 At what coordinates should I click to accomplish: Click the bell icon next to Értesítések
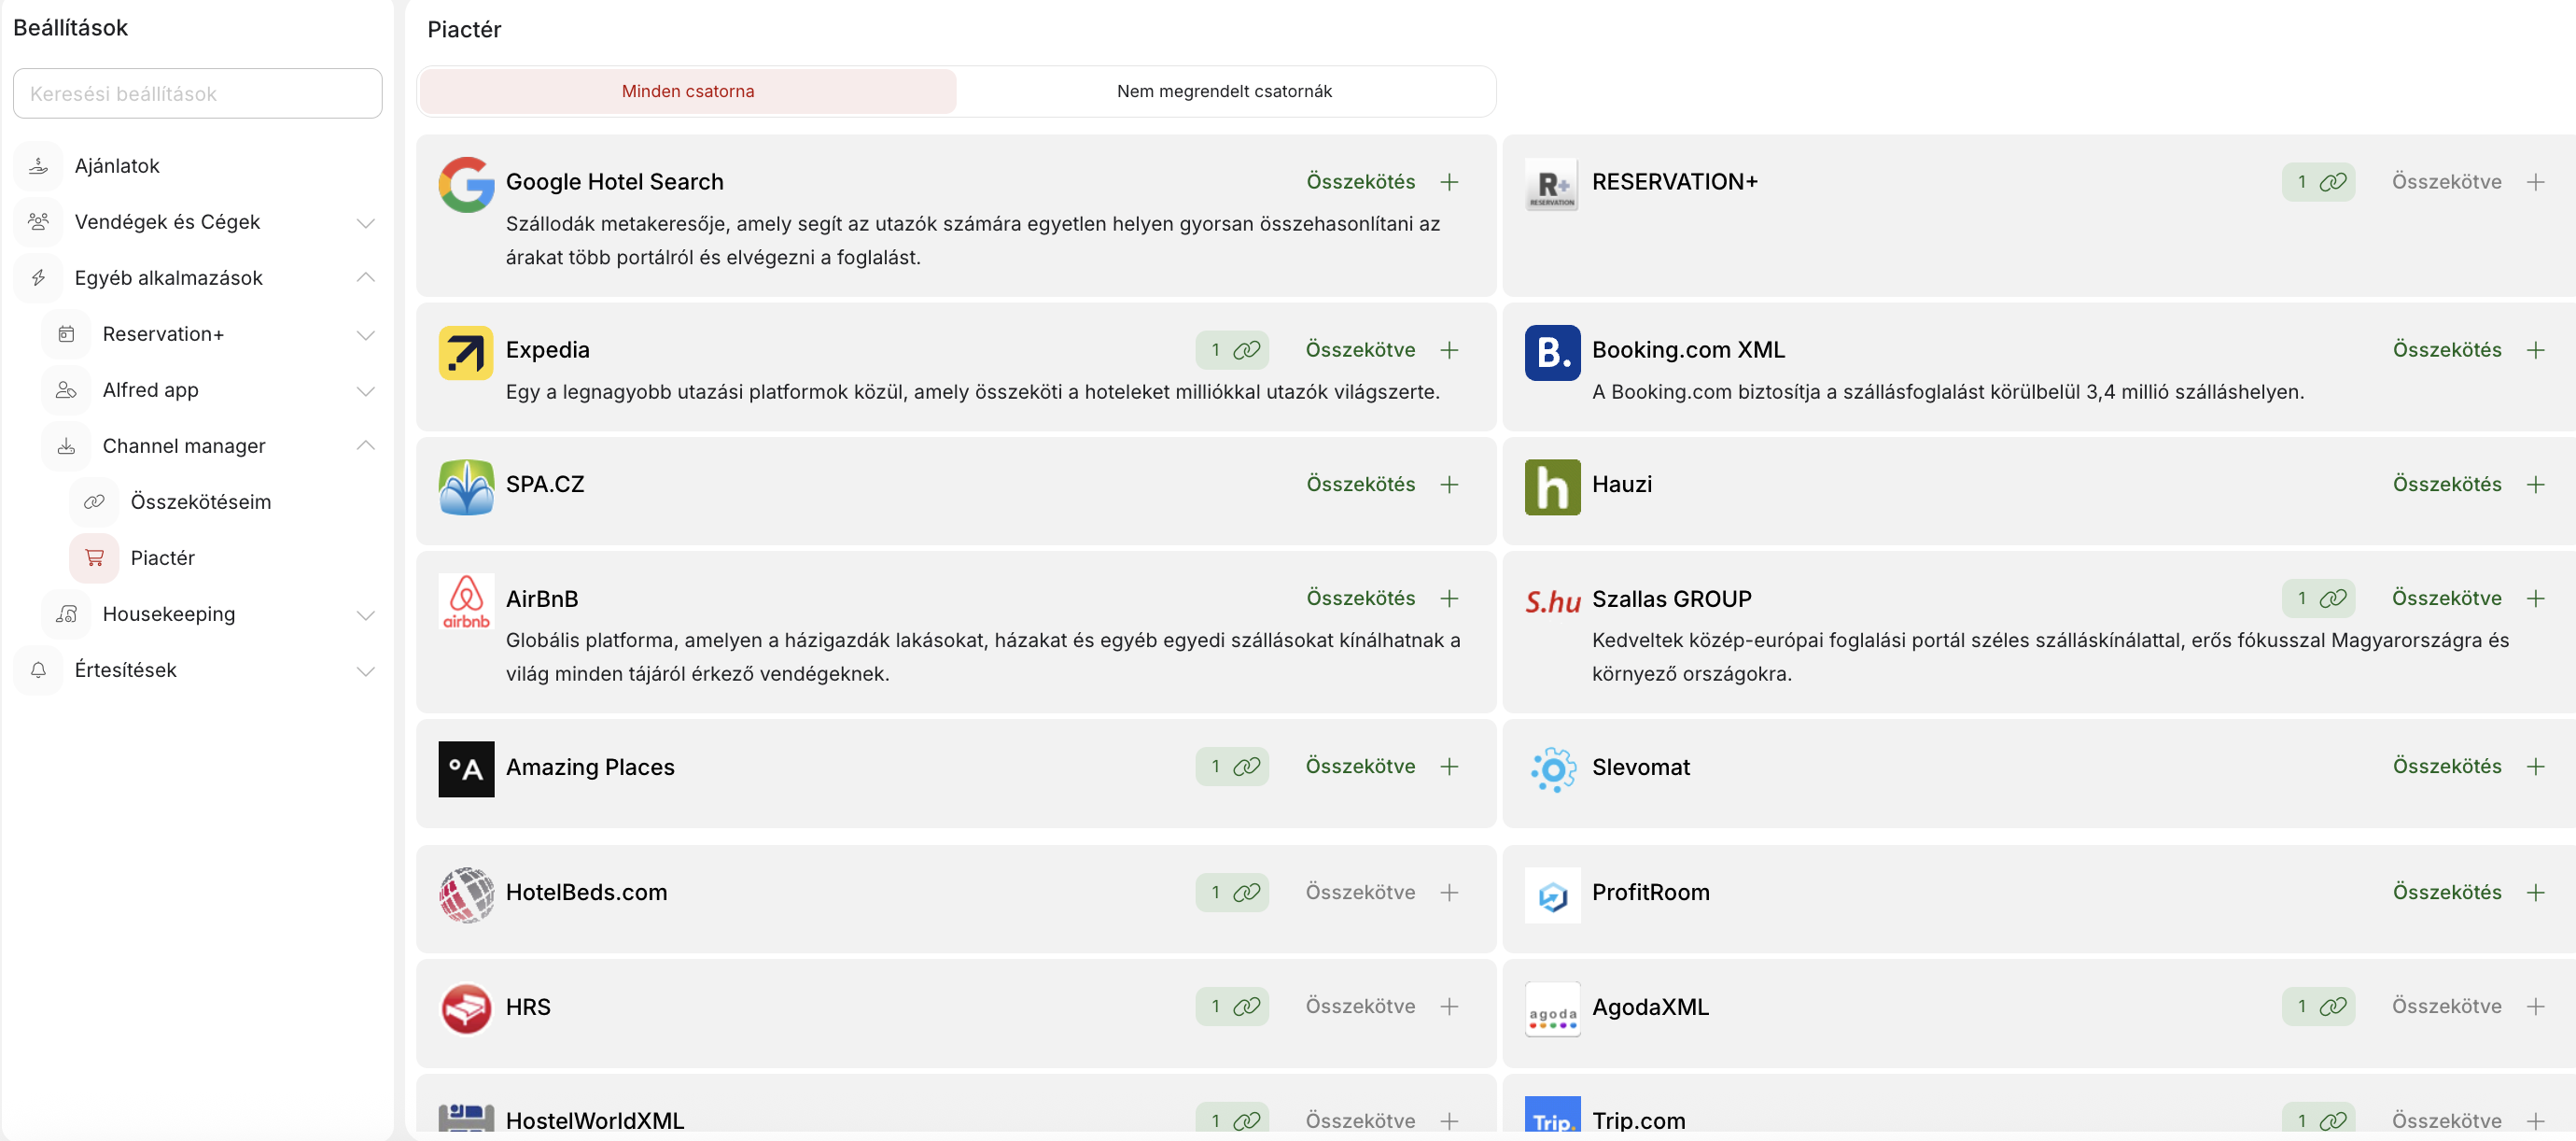pos(38,670)
